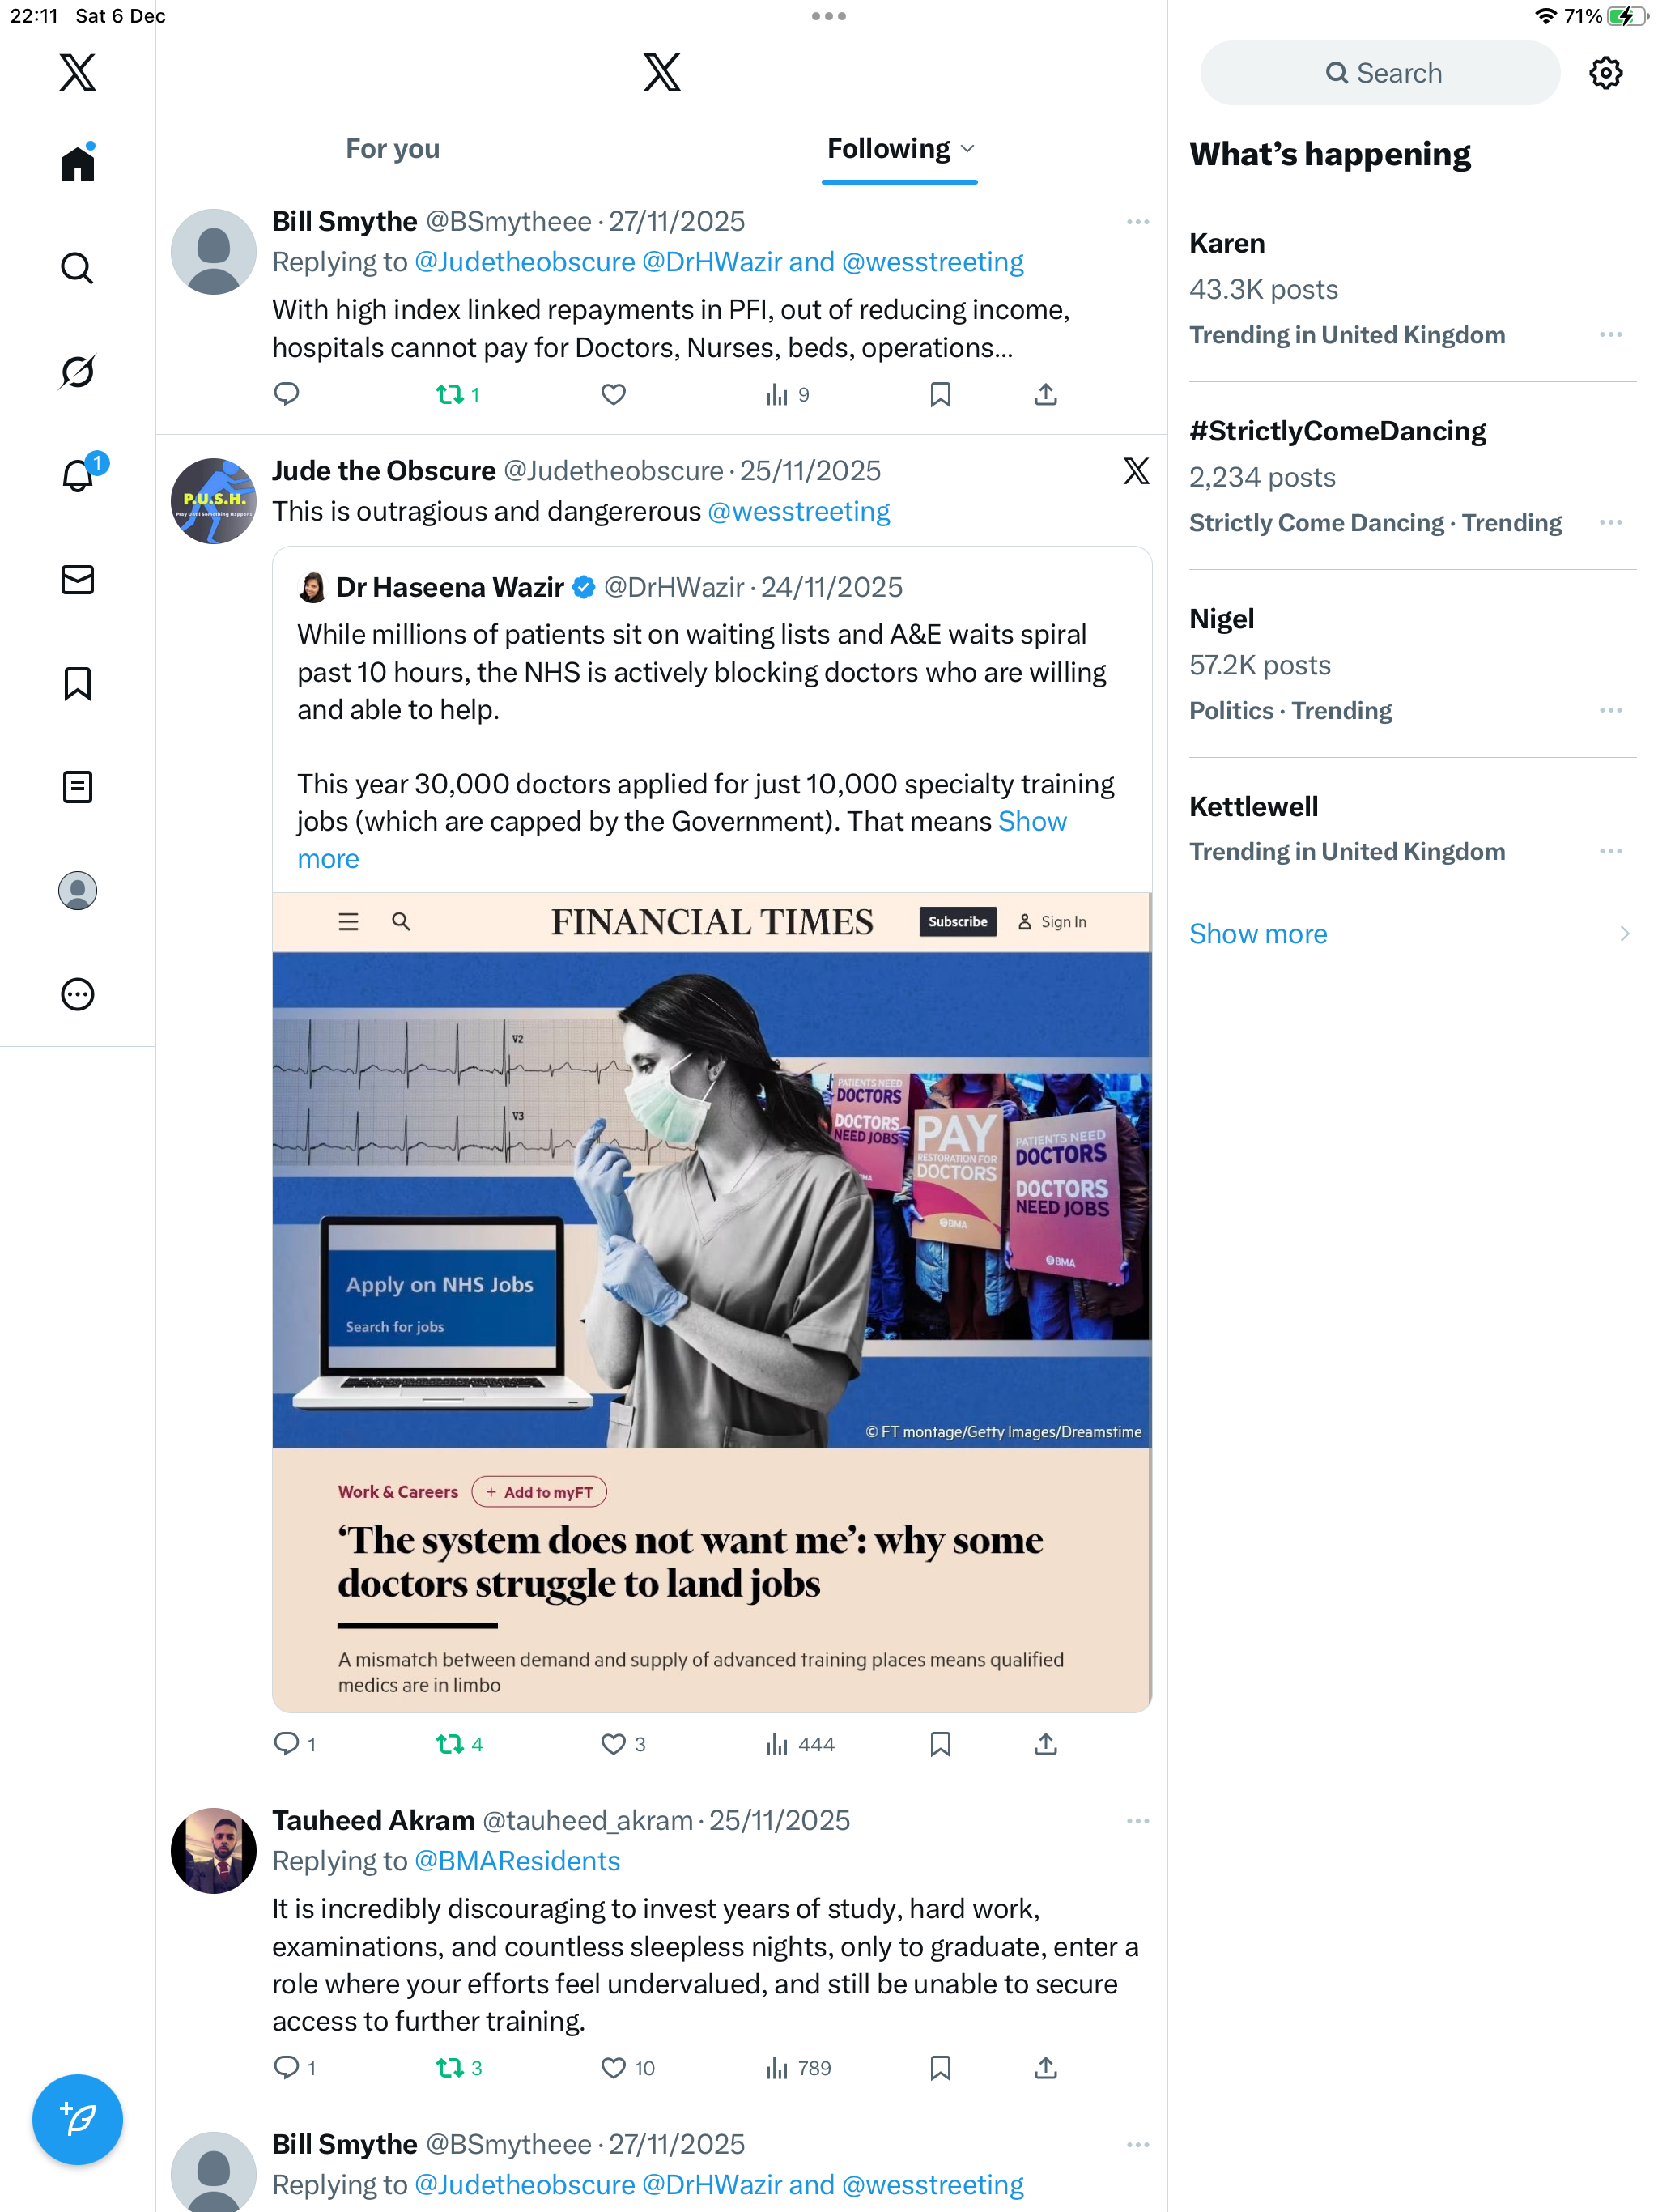Open Lists icon in sidebar
This screenshot has height=2212, width=1658.
coord(77,787)
